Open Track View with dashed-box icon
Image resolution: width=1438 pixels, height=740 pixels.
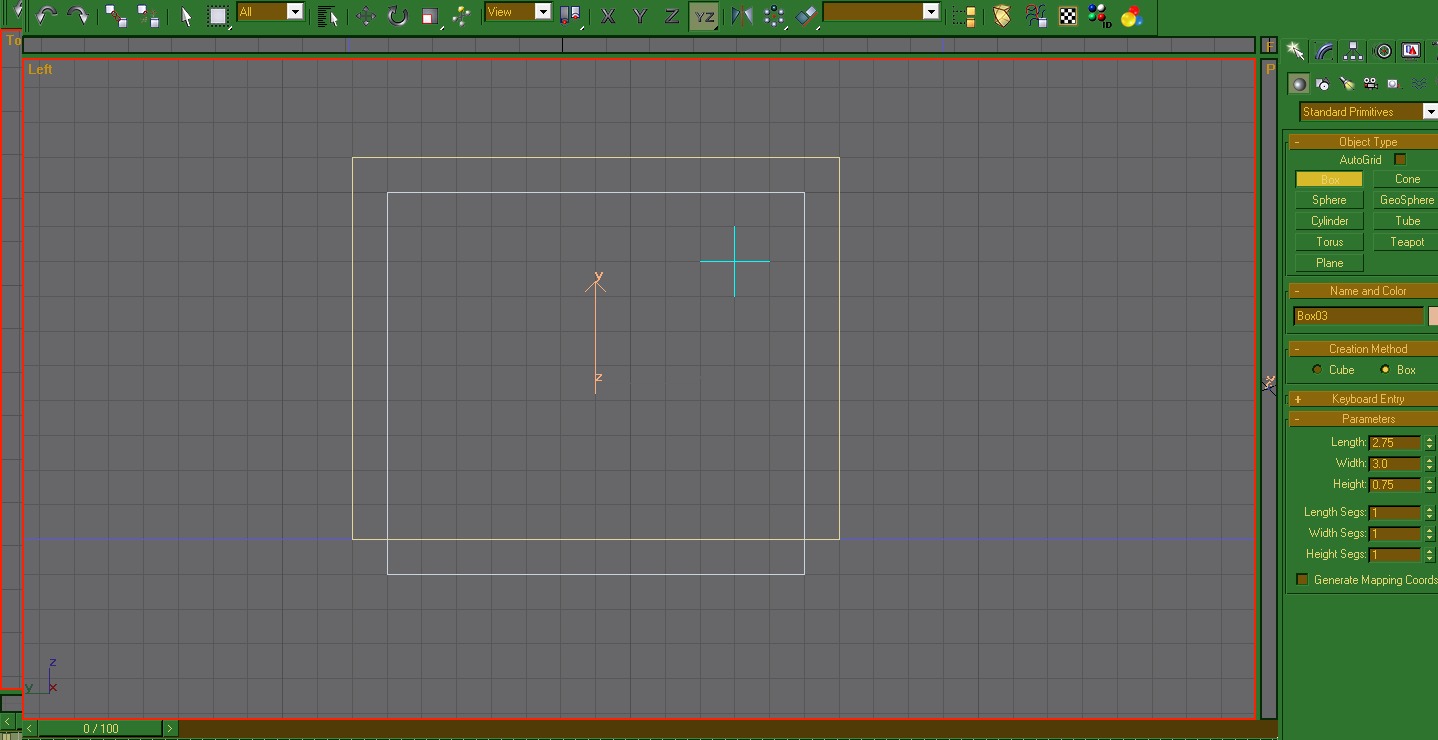(x=964, y=15)
